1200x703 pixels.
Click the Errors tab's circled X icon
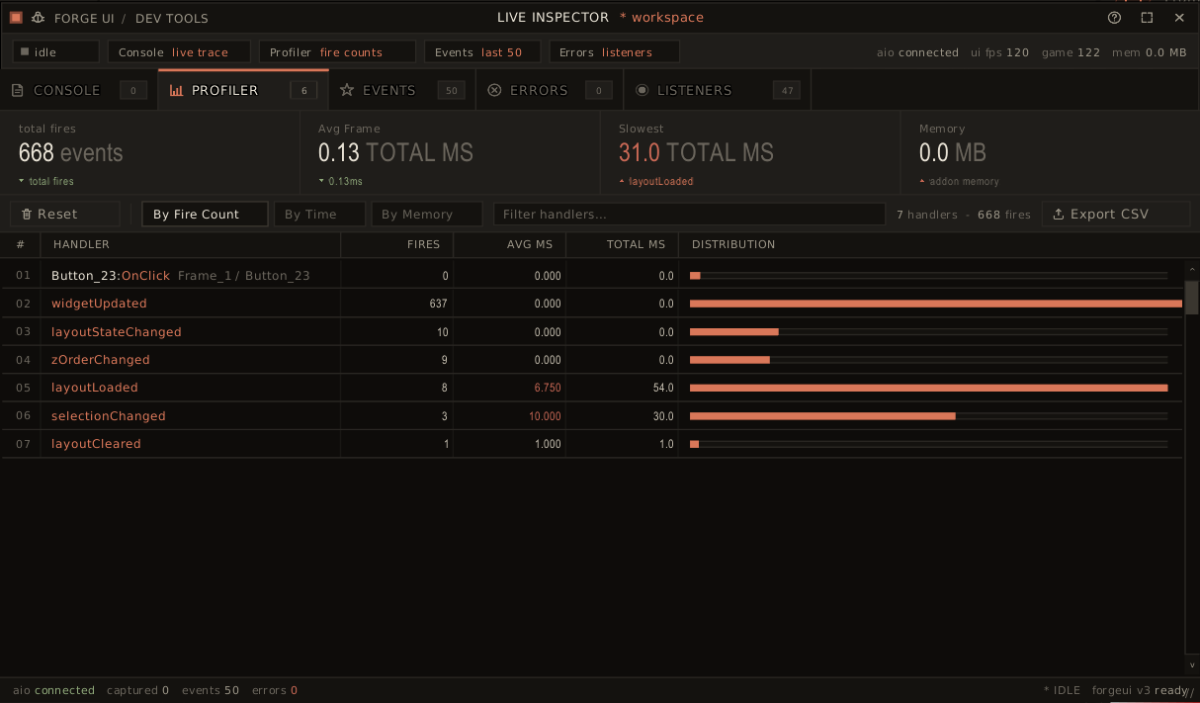click(494, 90)
